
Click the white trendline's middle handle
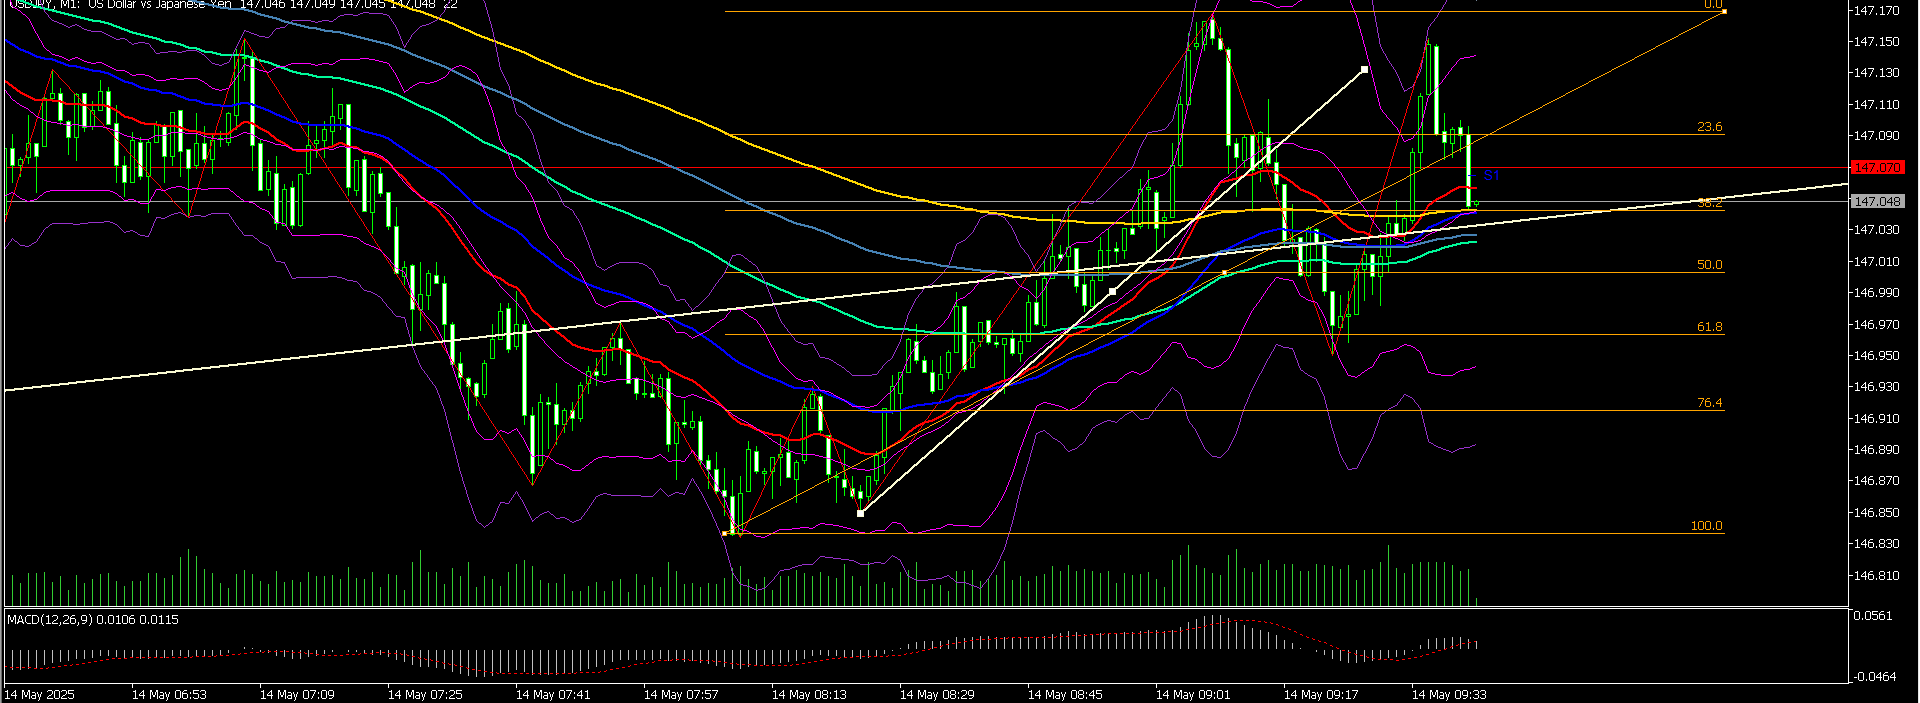click(x=1113, y=292)
